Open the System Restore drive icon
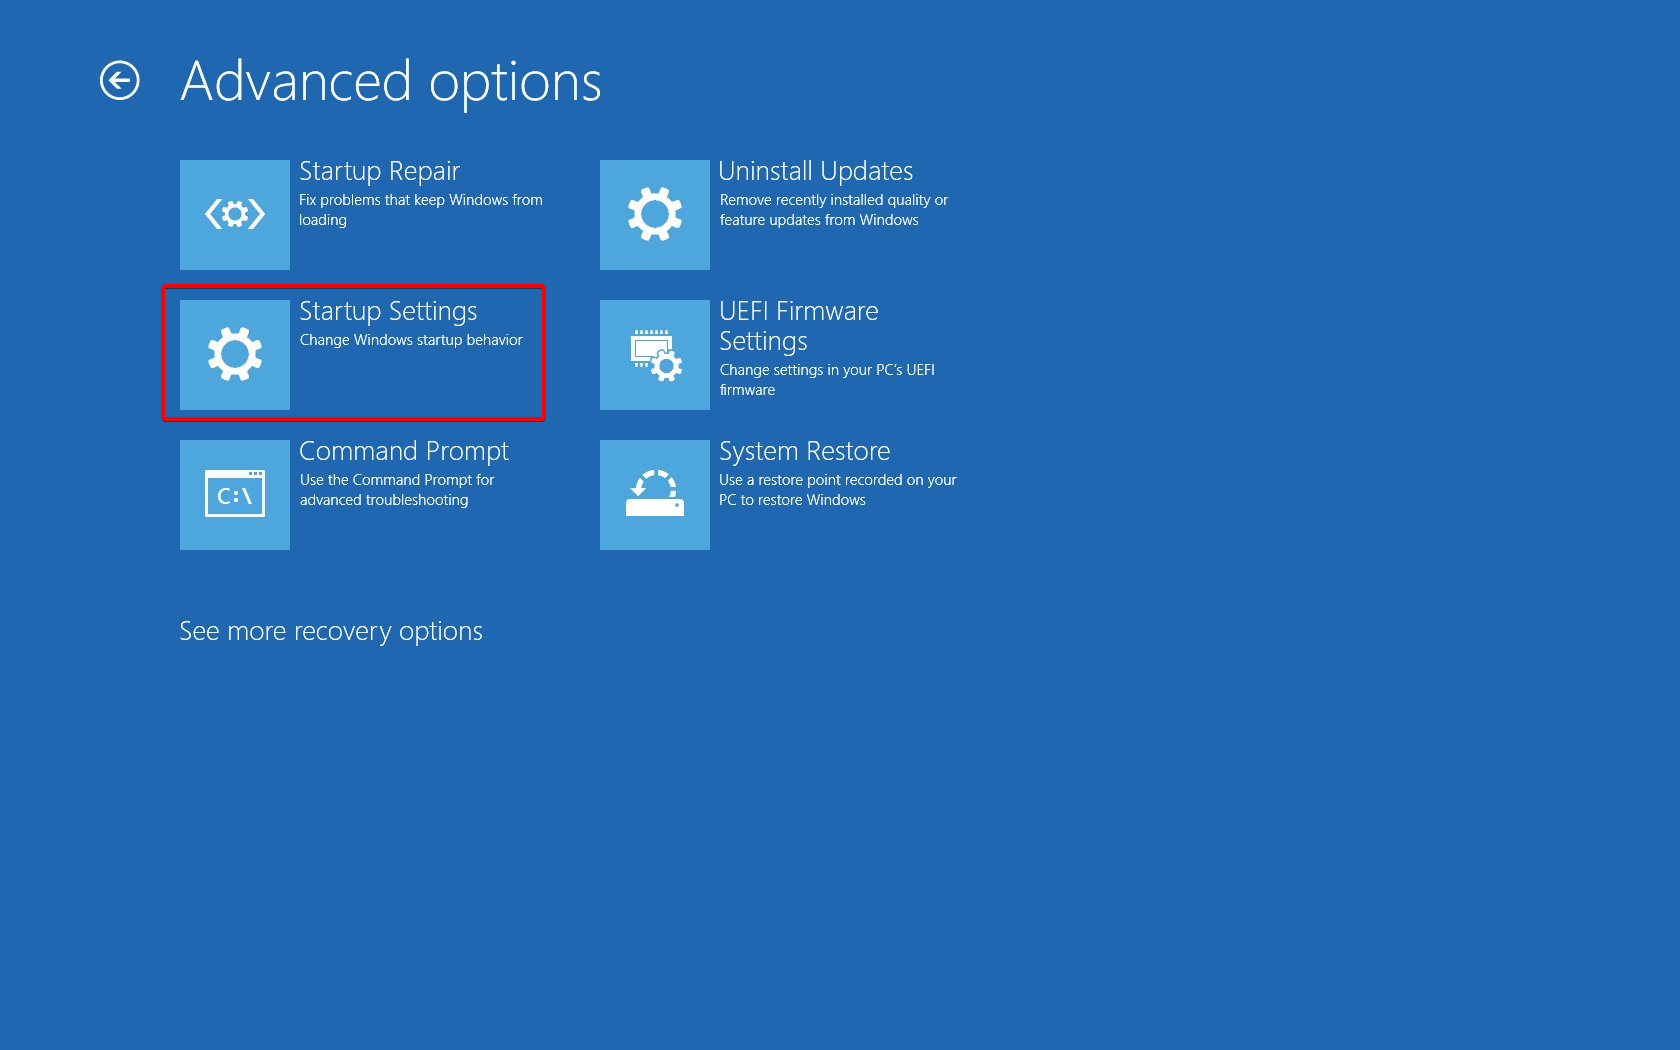 [655, 495]
